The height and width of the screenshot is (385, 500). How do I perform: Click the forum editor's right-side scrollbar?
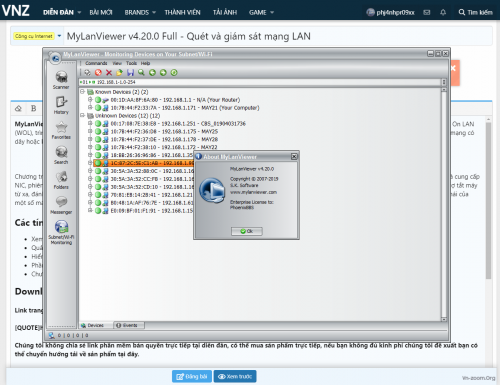(488, 200)
